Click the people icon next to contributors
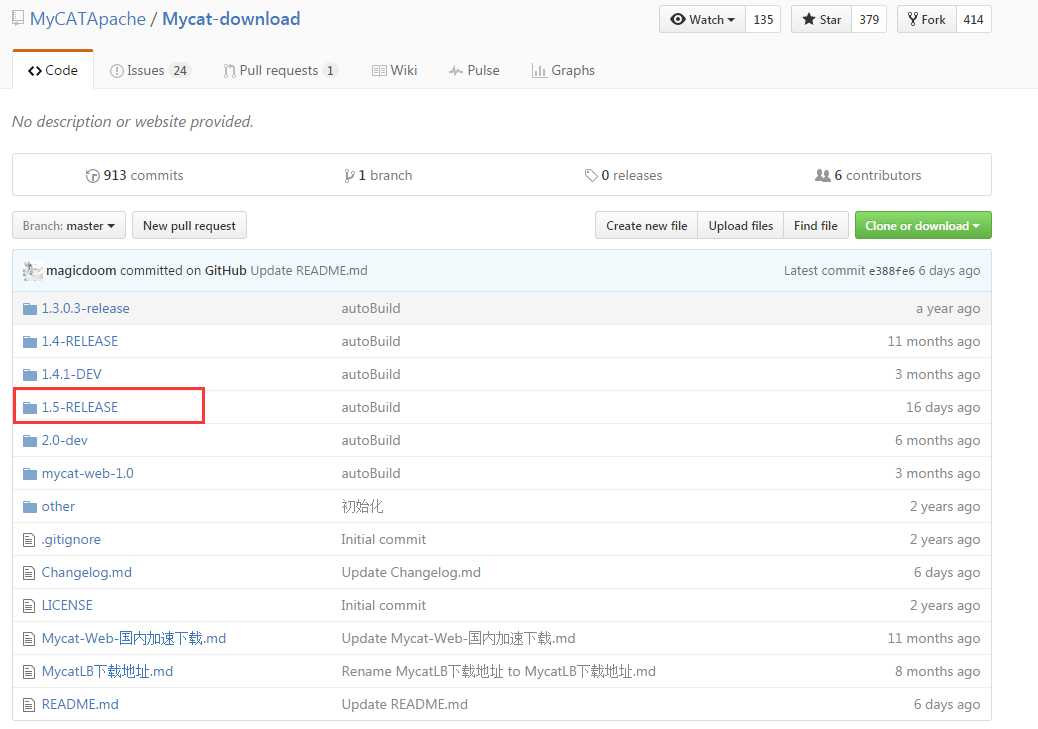Screen dimensions: 1038x729 coord(822,175)
